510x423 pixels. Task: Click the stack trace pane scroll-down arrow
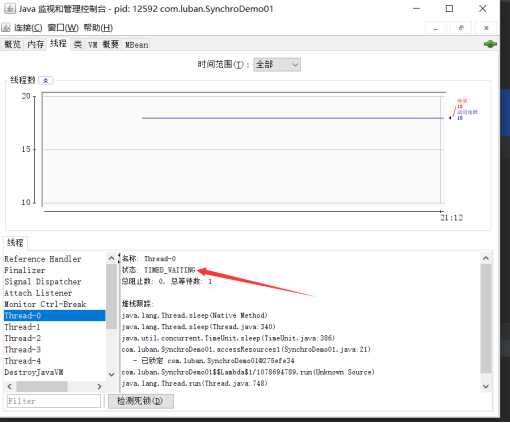click(486, 386)
